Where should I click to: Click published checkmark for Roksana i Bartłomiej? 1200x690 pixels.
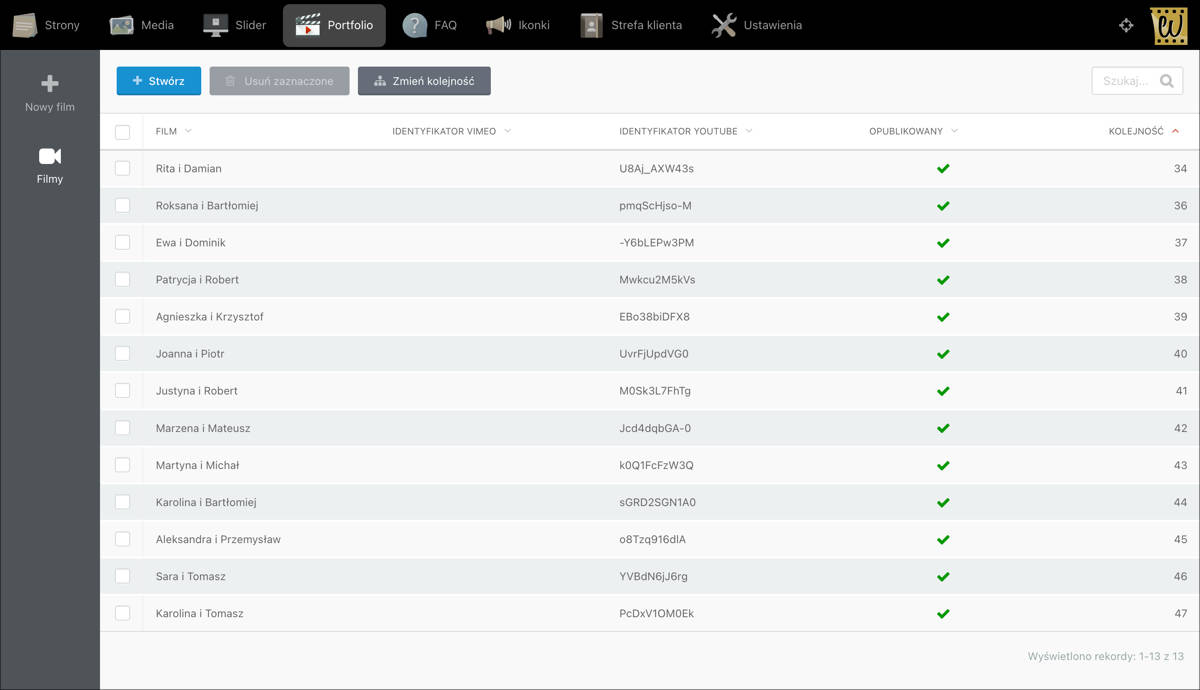[x=942, y=205]
